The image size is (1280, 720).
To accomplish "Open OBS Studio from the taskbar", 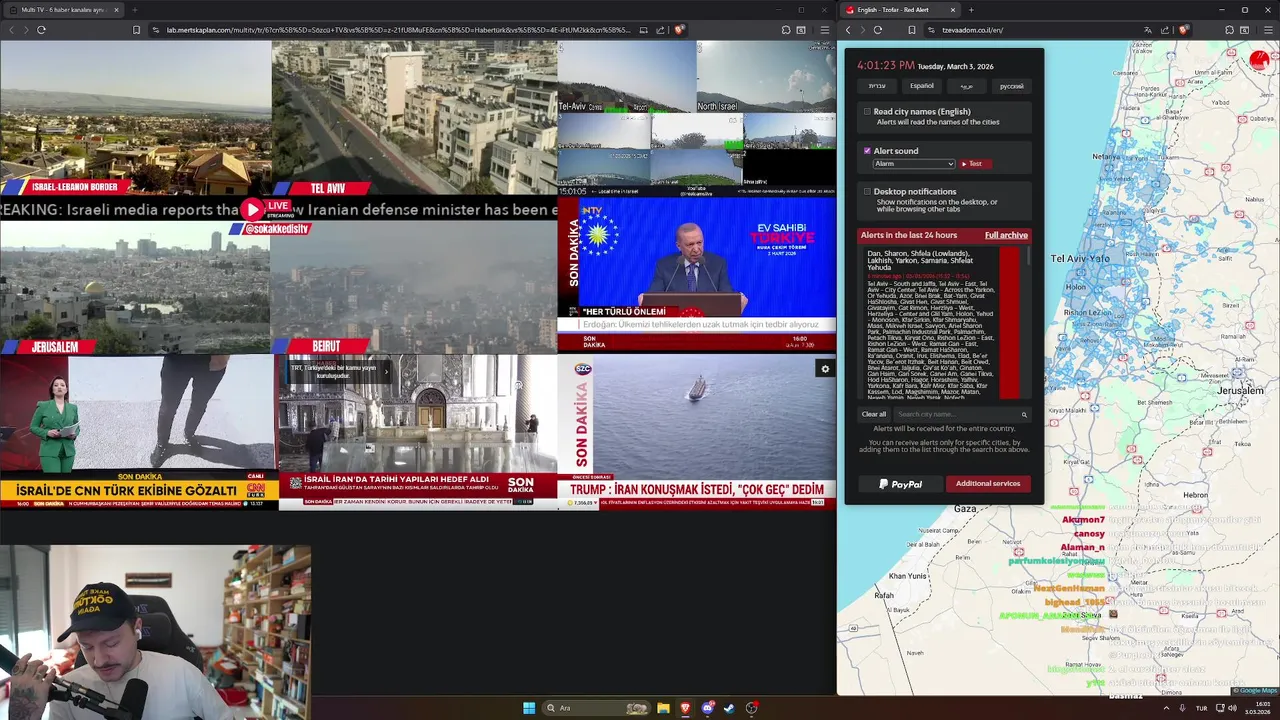I will 752,708.
